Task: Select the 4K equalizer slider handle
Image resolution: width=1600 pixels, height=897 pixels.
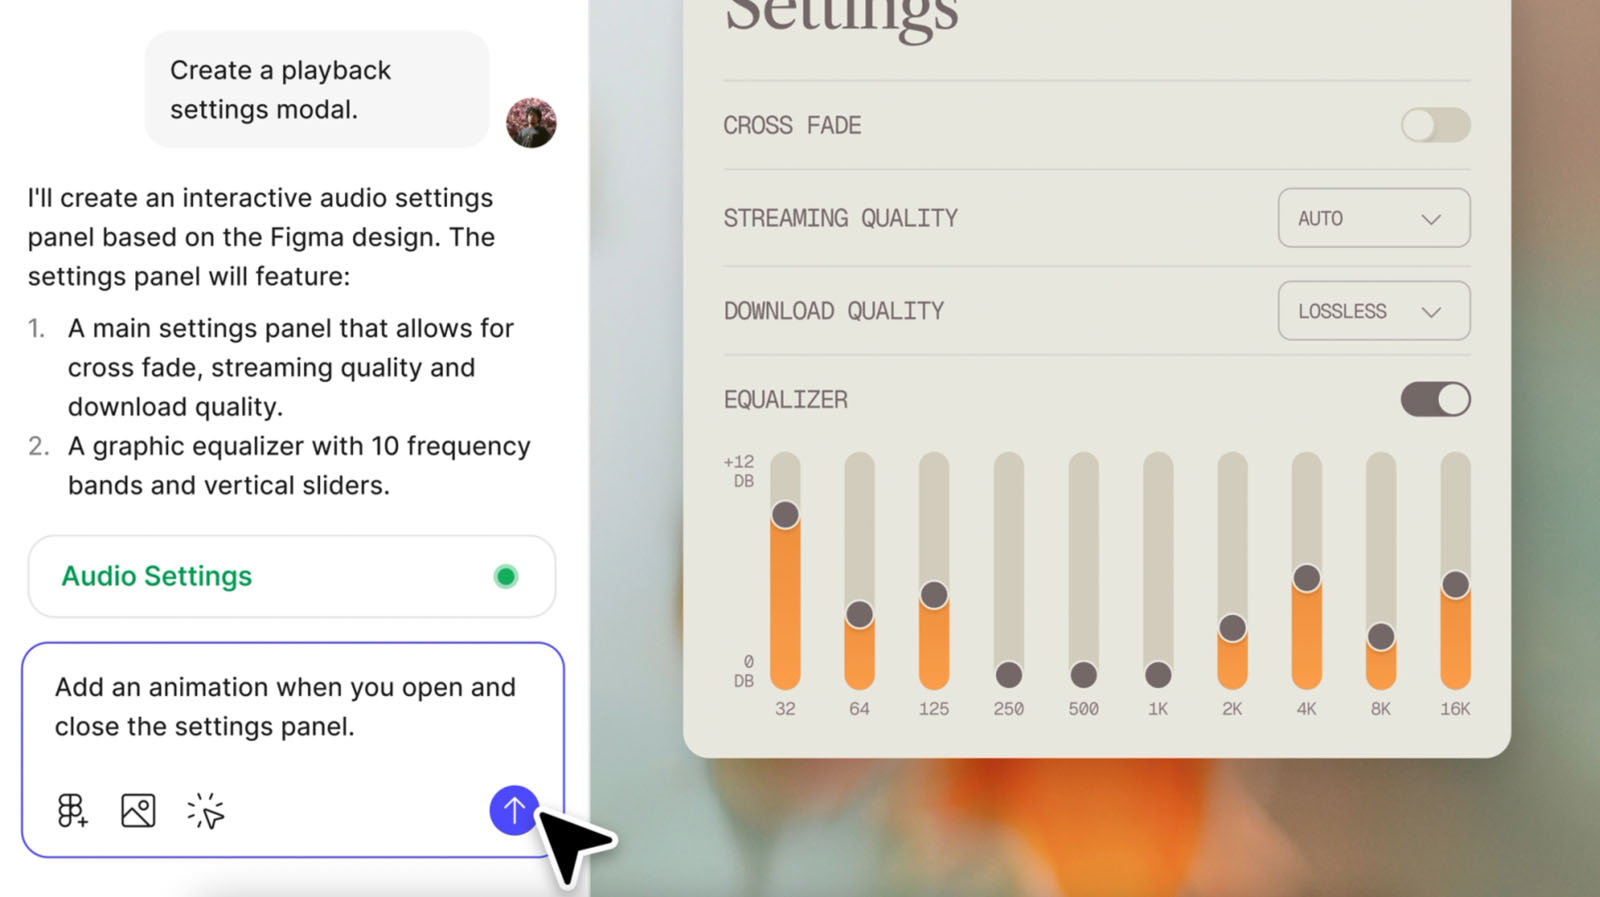Action: (x=1306, y=577)
